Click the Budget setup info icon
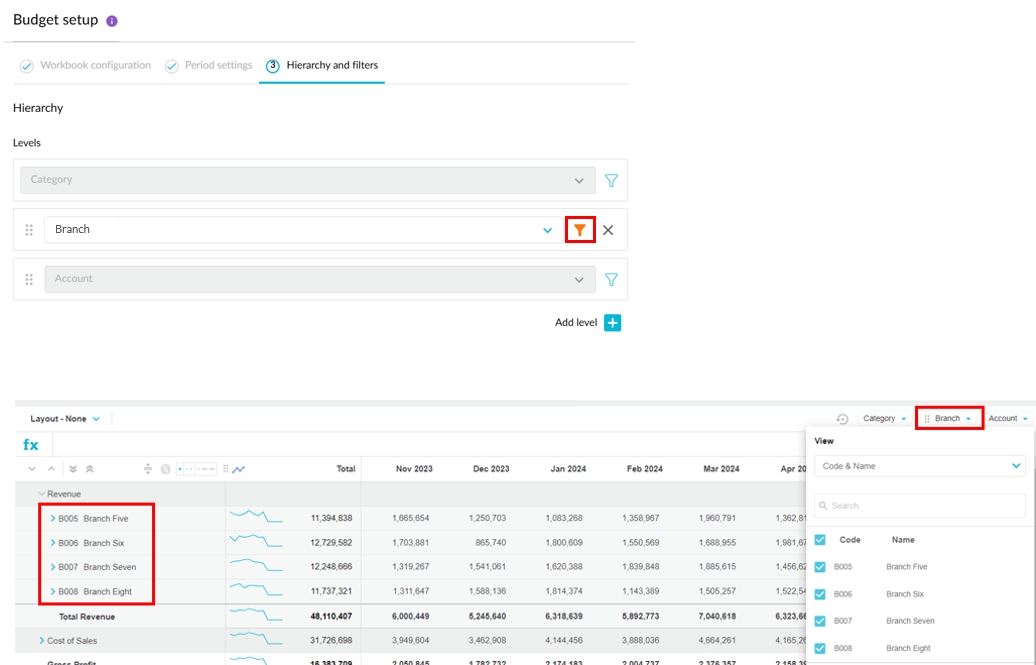The width and height of the screenshot is (1036, 665). coord(111,21)
